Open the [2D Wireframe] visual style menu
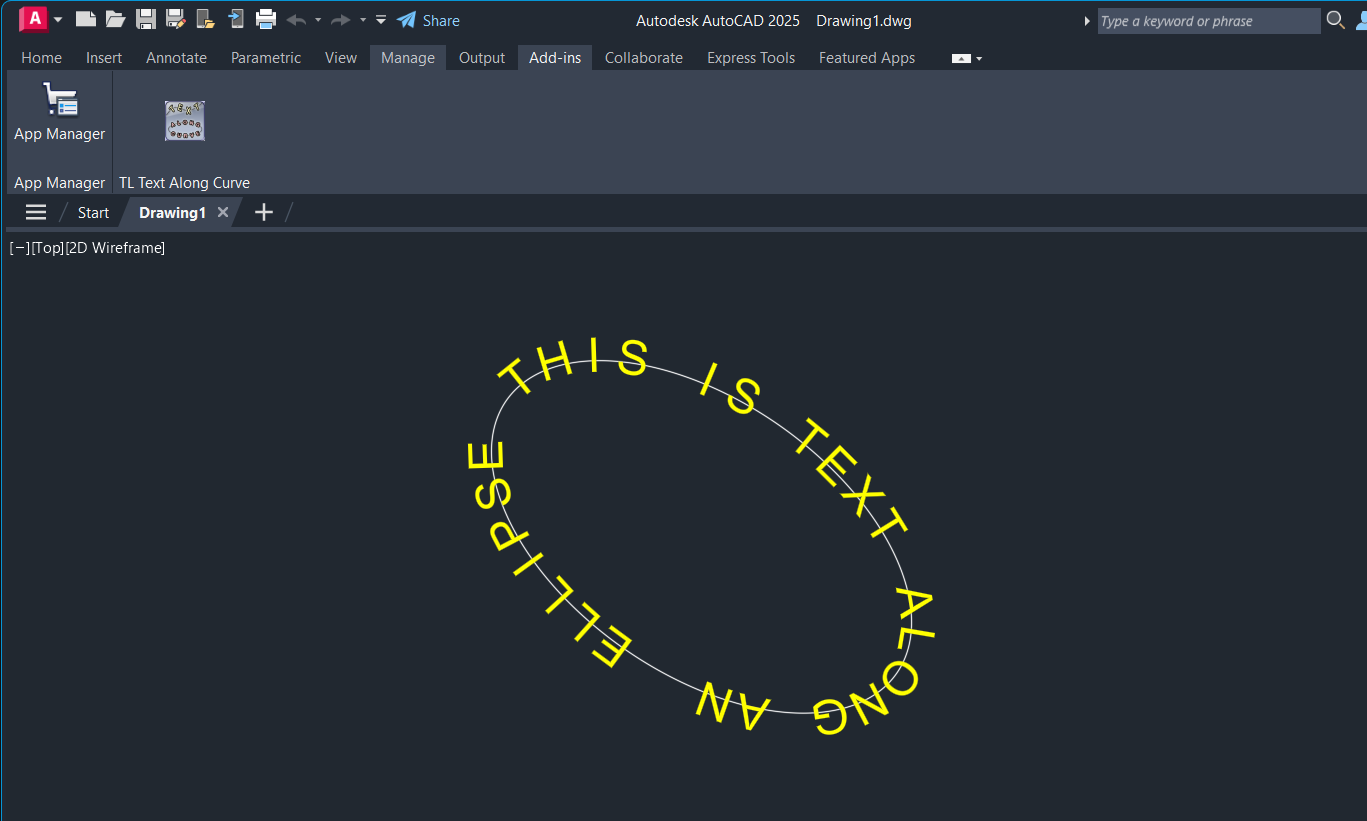Viewport: 1367px width, 821px height. pos(115,248)
